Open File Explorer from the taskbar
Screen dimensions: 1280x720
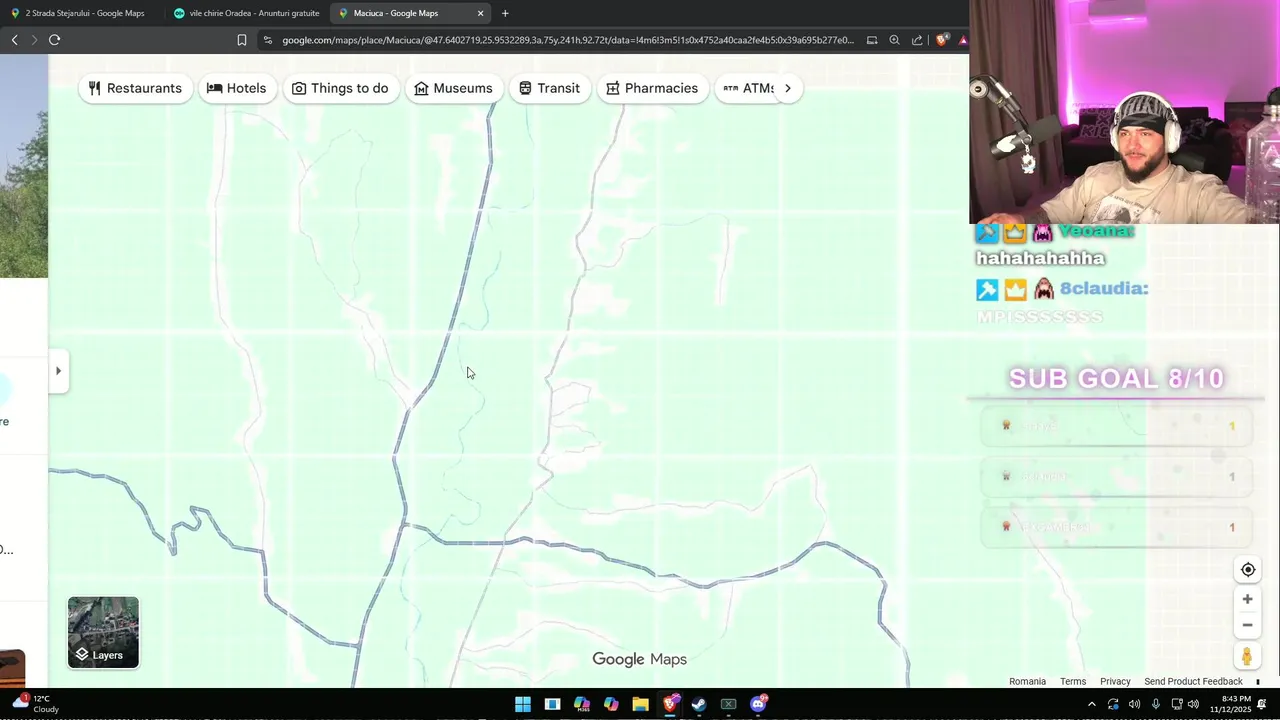point(641,704)
